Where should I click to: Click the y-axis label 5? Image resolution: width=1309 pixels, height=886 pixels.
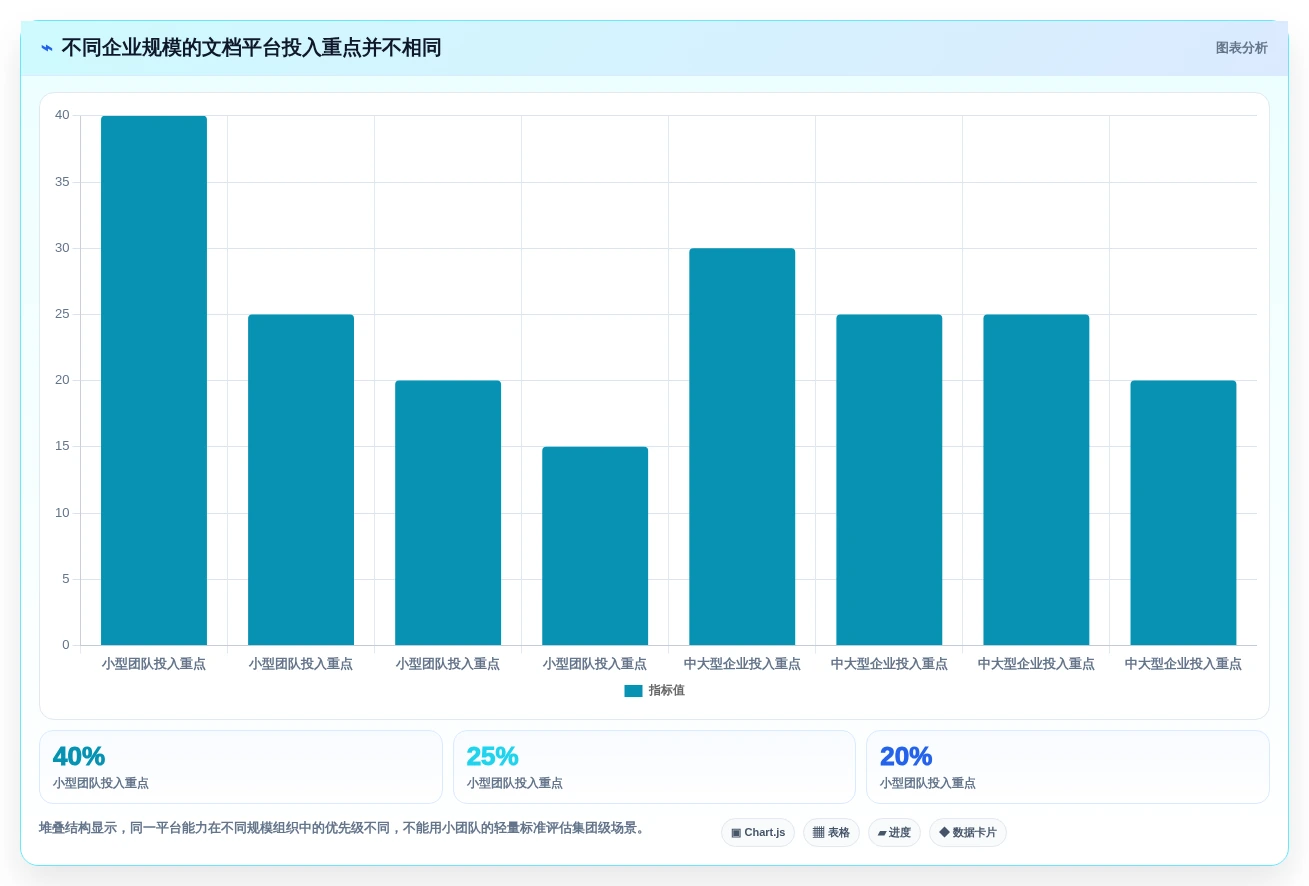pyautogui.click(x=66, y=579)
